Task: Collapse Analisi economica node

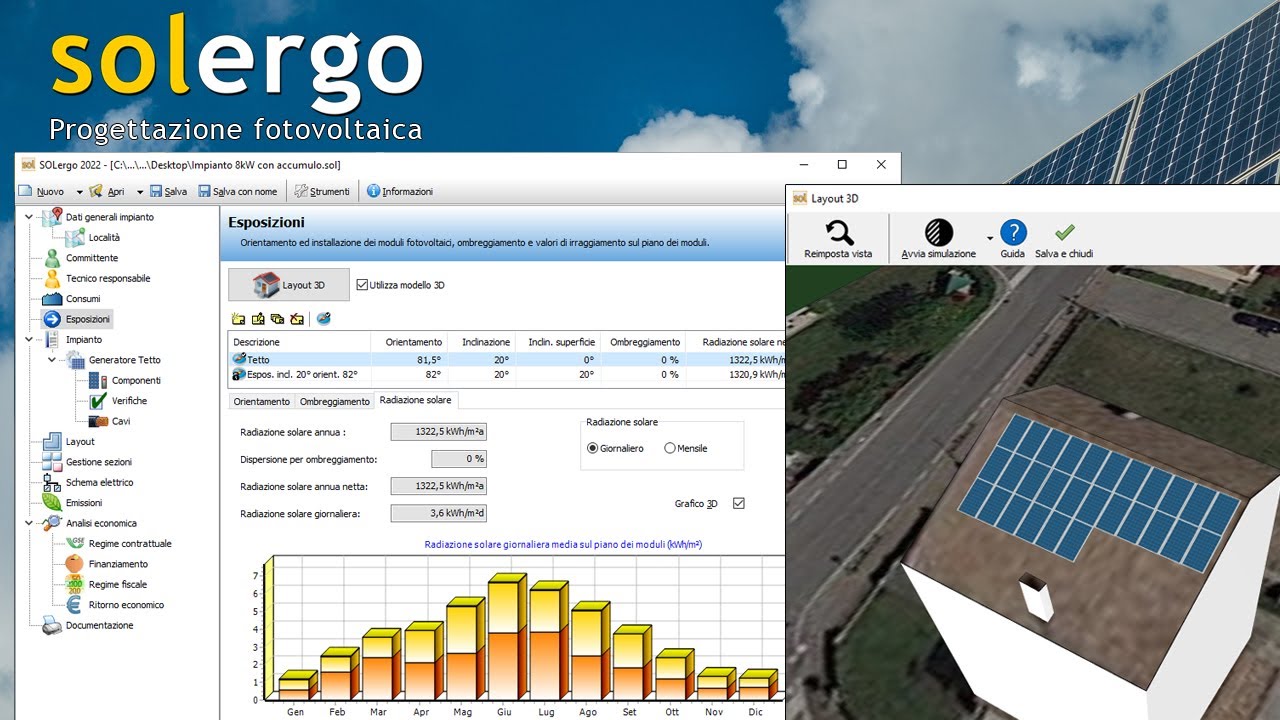Action: [x=29, y=523]
